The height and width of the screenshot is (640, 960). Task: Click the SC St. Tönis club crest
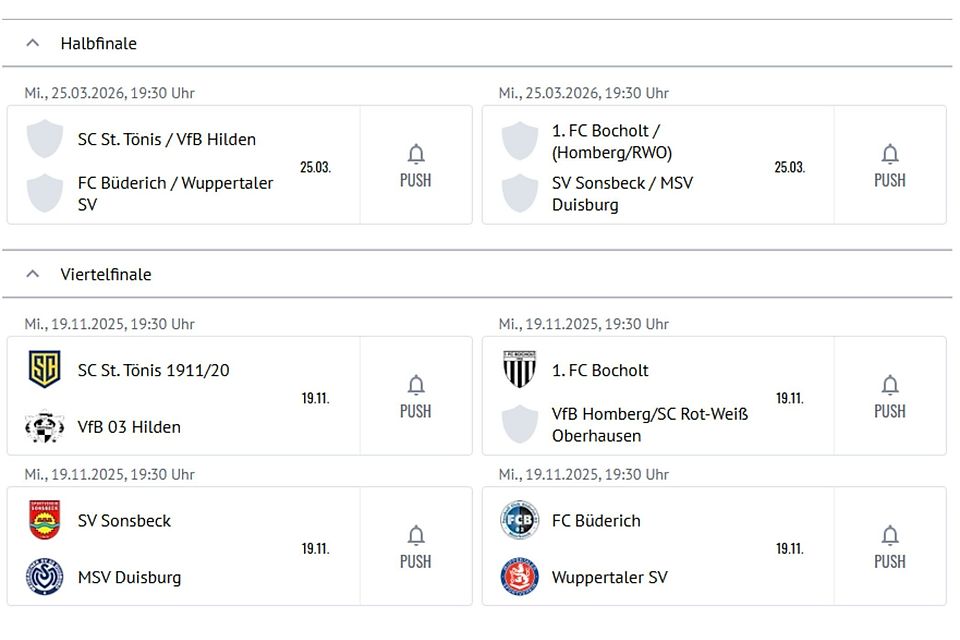click(x=44, y=370)
